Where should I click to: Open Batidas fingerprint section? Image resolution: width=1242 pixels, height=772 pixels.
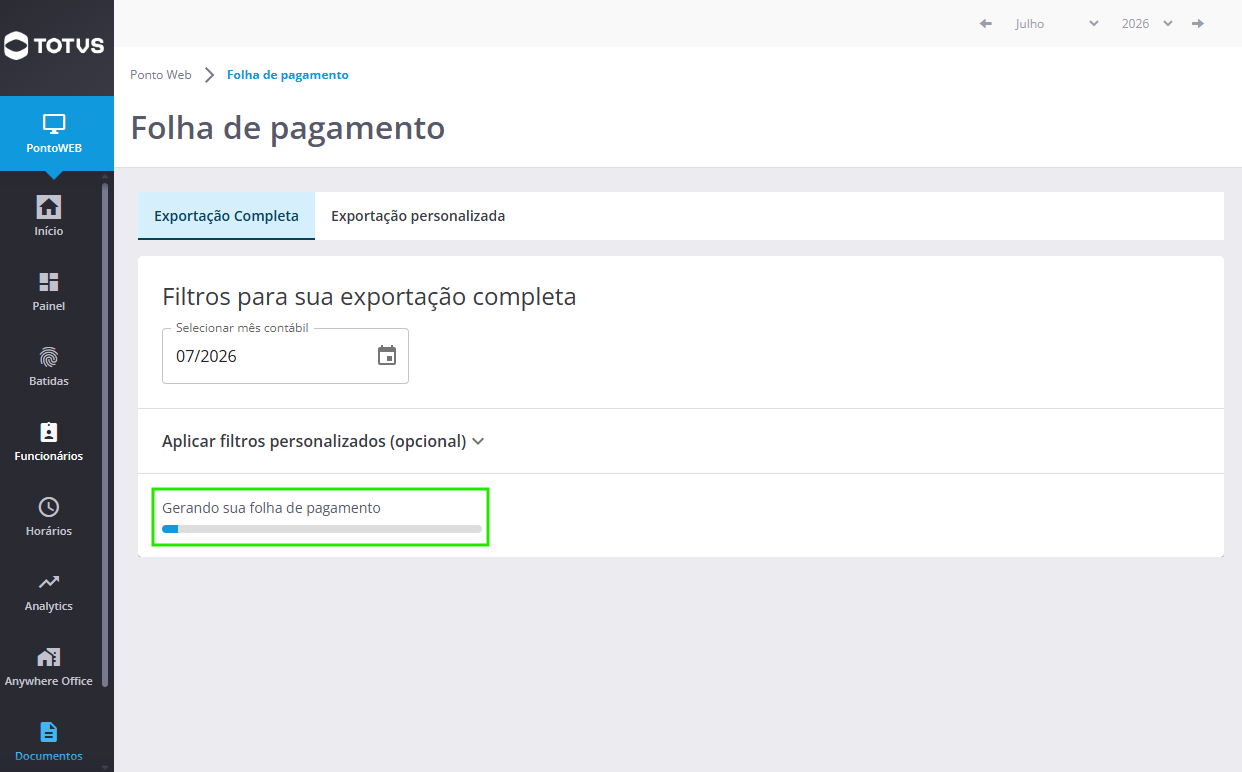pyautogui.click(x=49, y=366)
